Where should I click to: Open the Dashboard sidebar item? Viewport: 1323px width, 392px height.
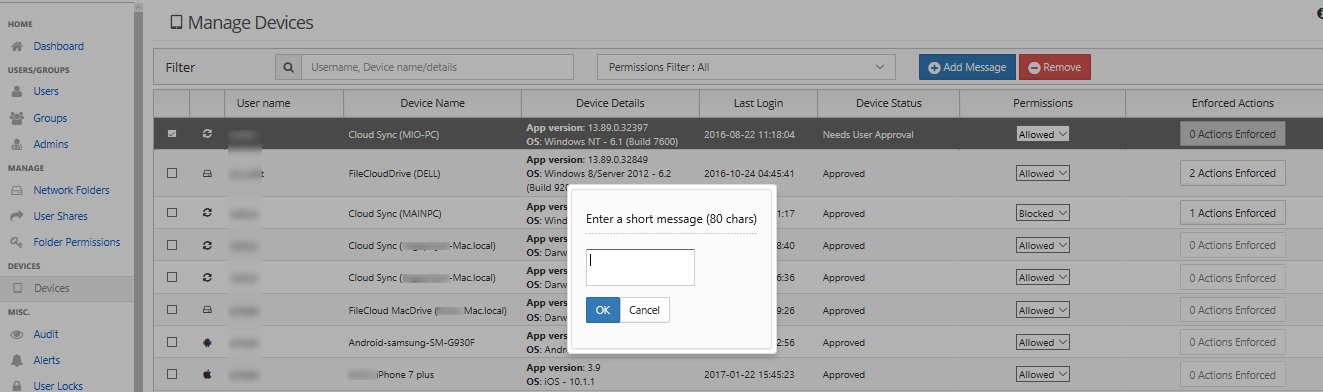click(58, 46)
